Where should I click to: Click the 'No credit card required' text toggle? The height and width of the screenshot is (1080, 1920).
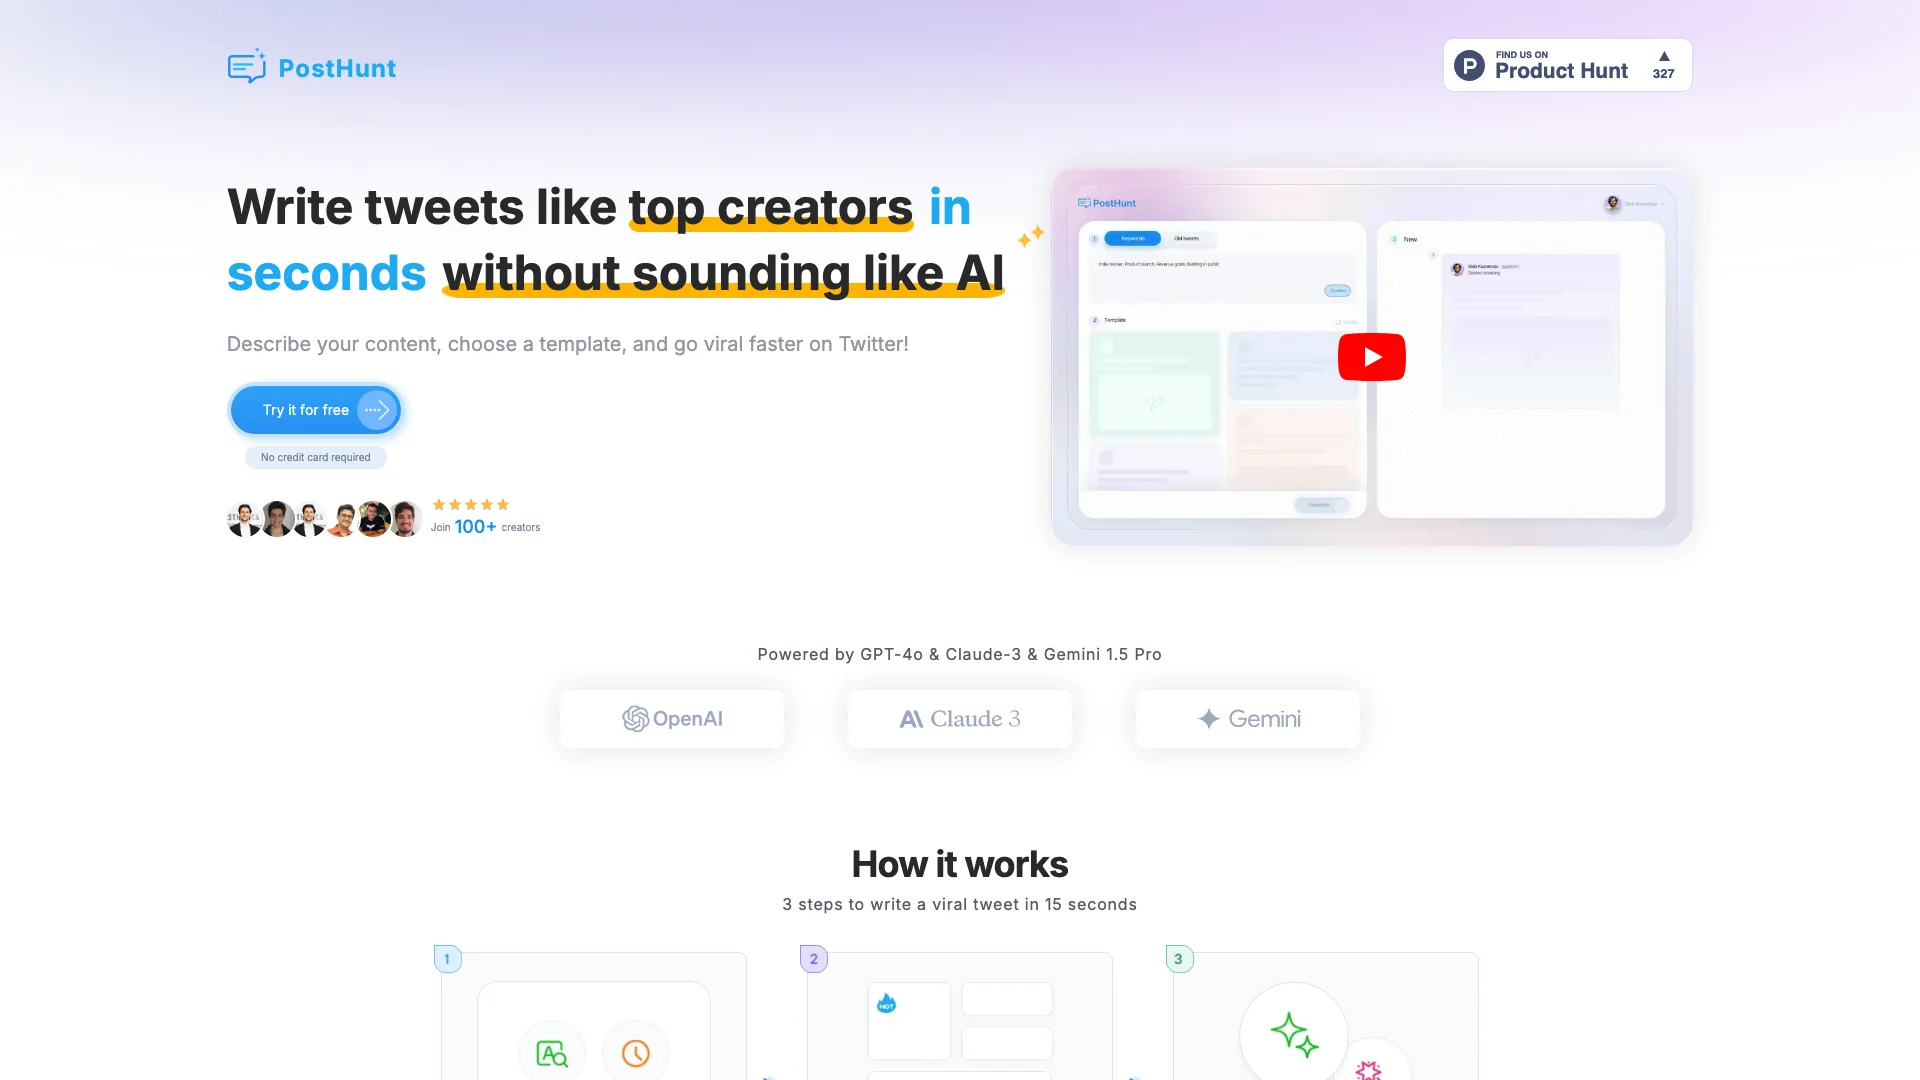tap(314, 458)
